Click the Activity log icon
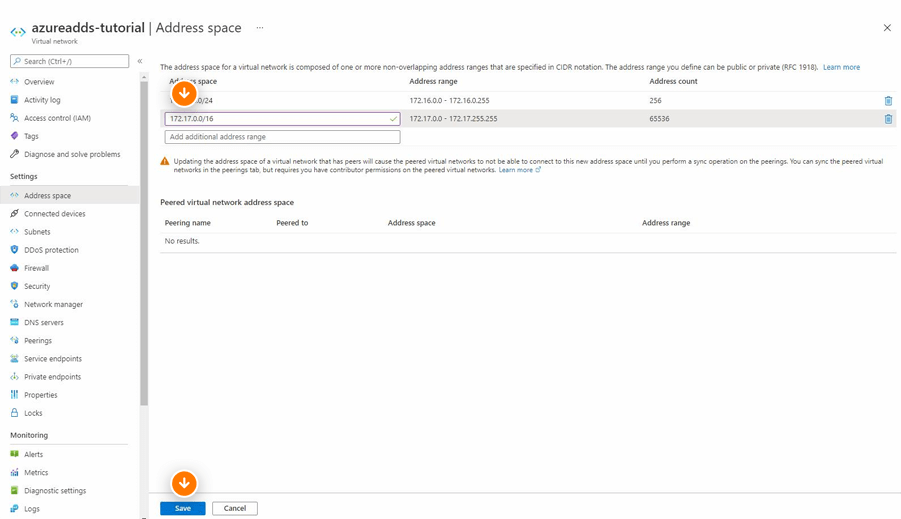 coord(14,99)
